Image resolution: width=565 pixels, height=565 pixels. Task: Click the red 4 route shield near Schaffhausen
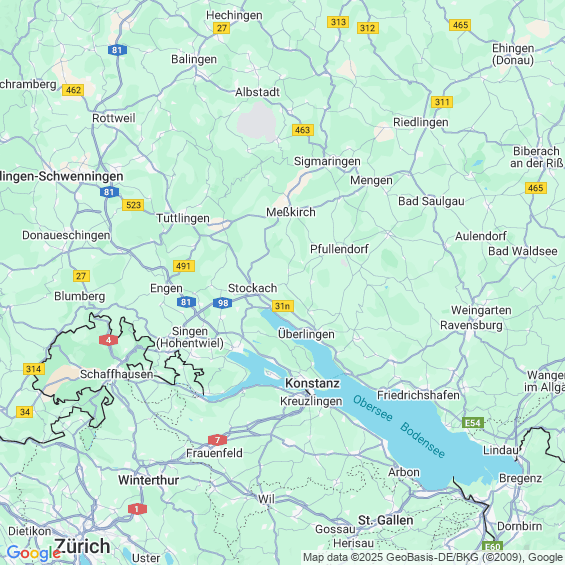pos(108,340)
